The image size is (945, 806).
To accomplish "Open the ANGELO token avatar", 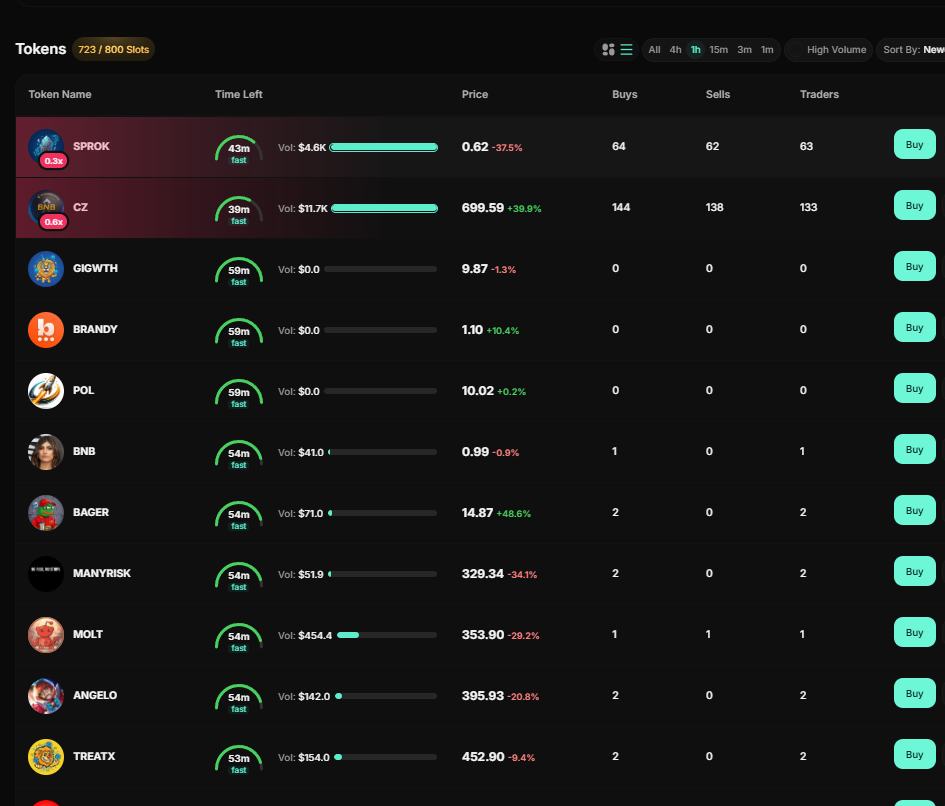I will pyautogui.click(x=46, y=695).
